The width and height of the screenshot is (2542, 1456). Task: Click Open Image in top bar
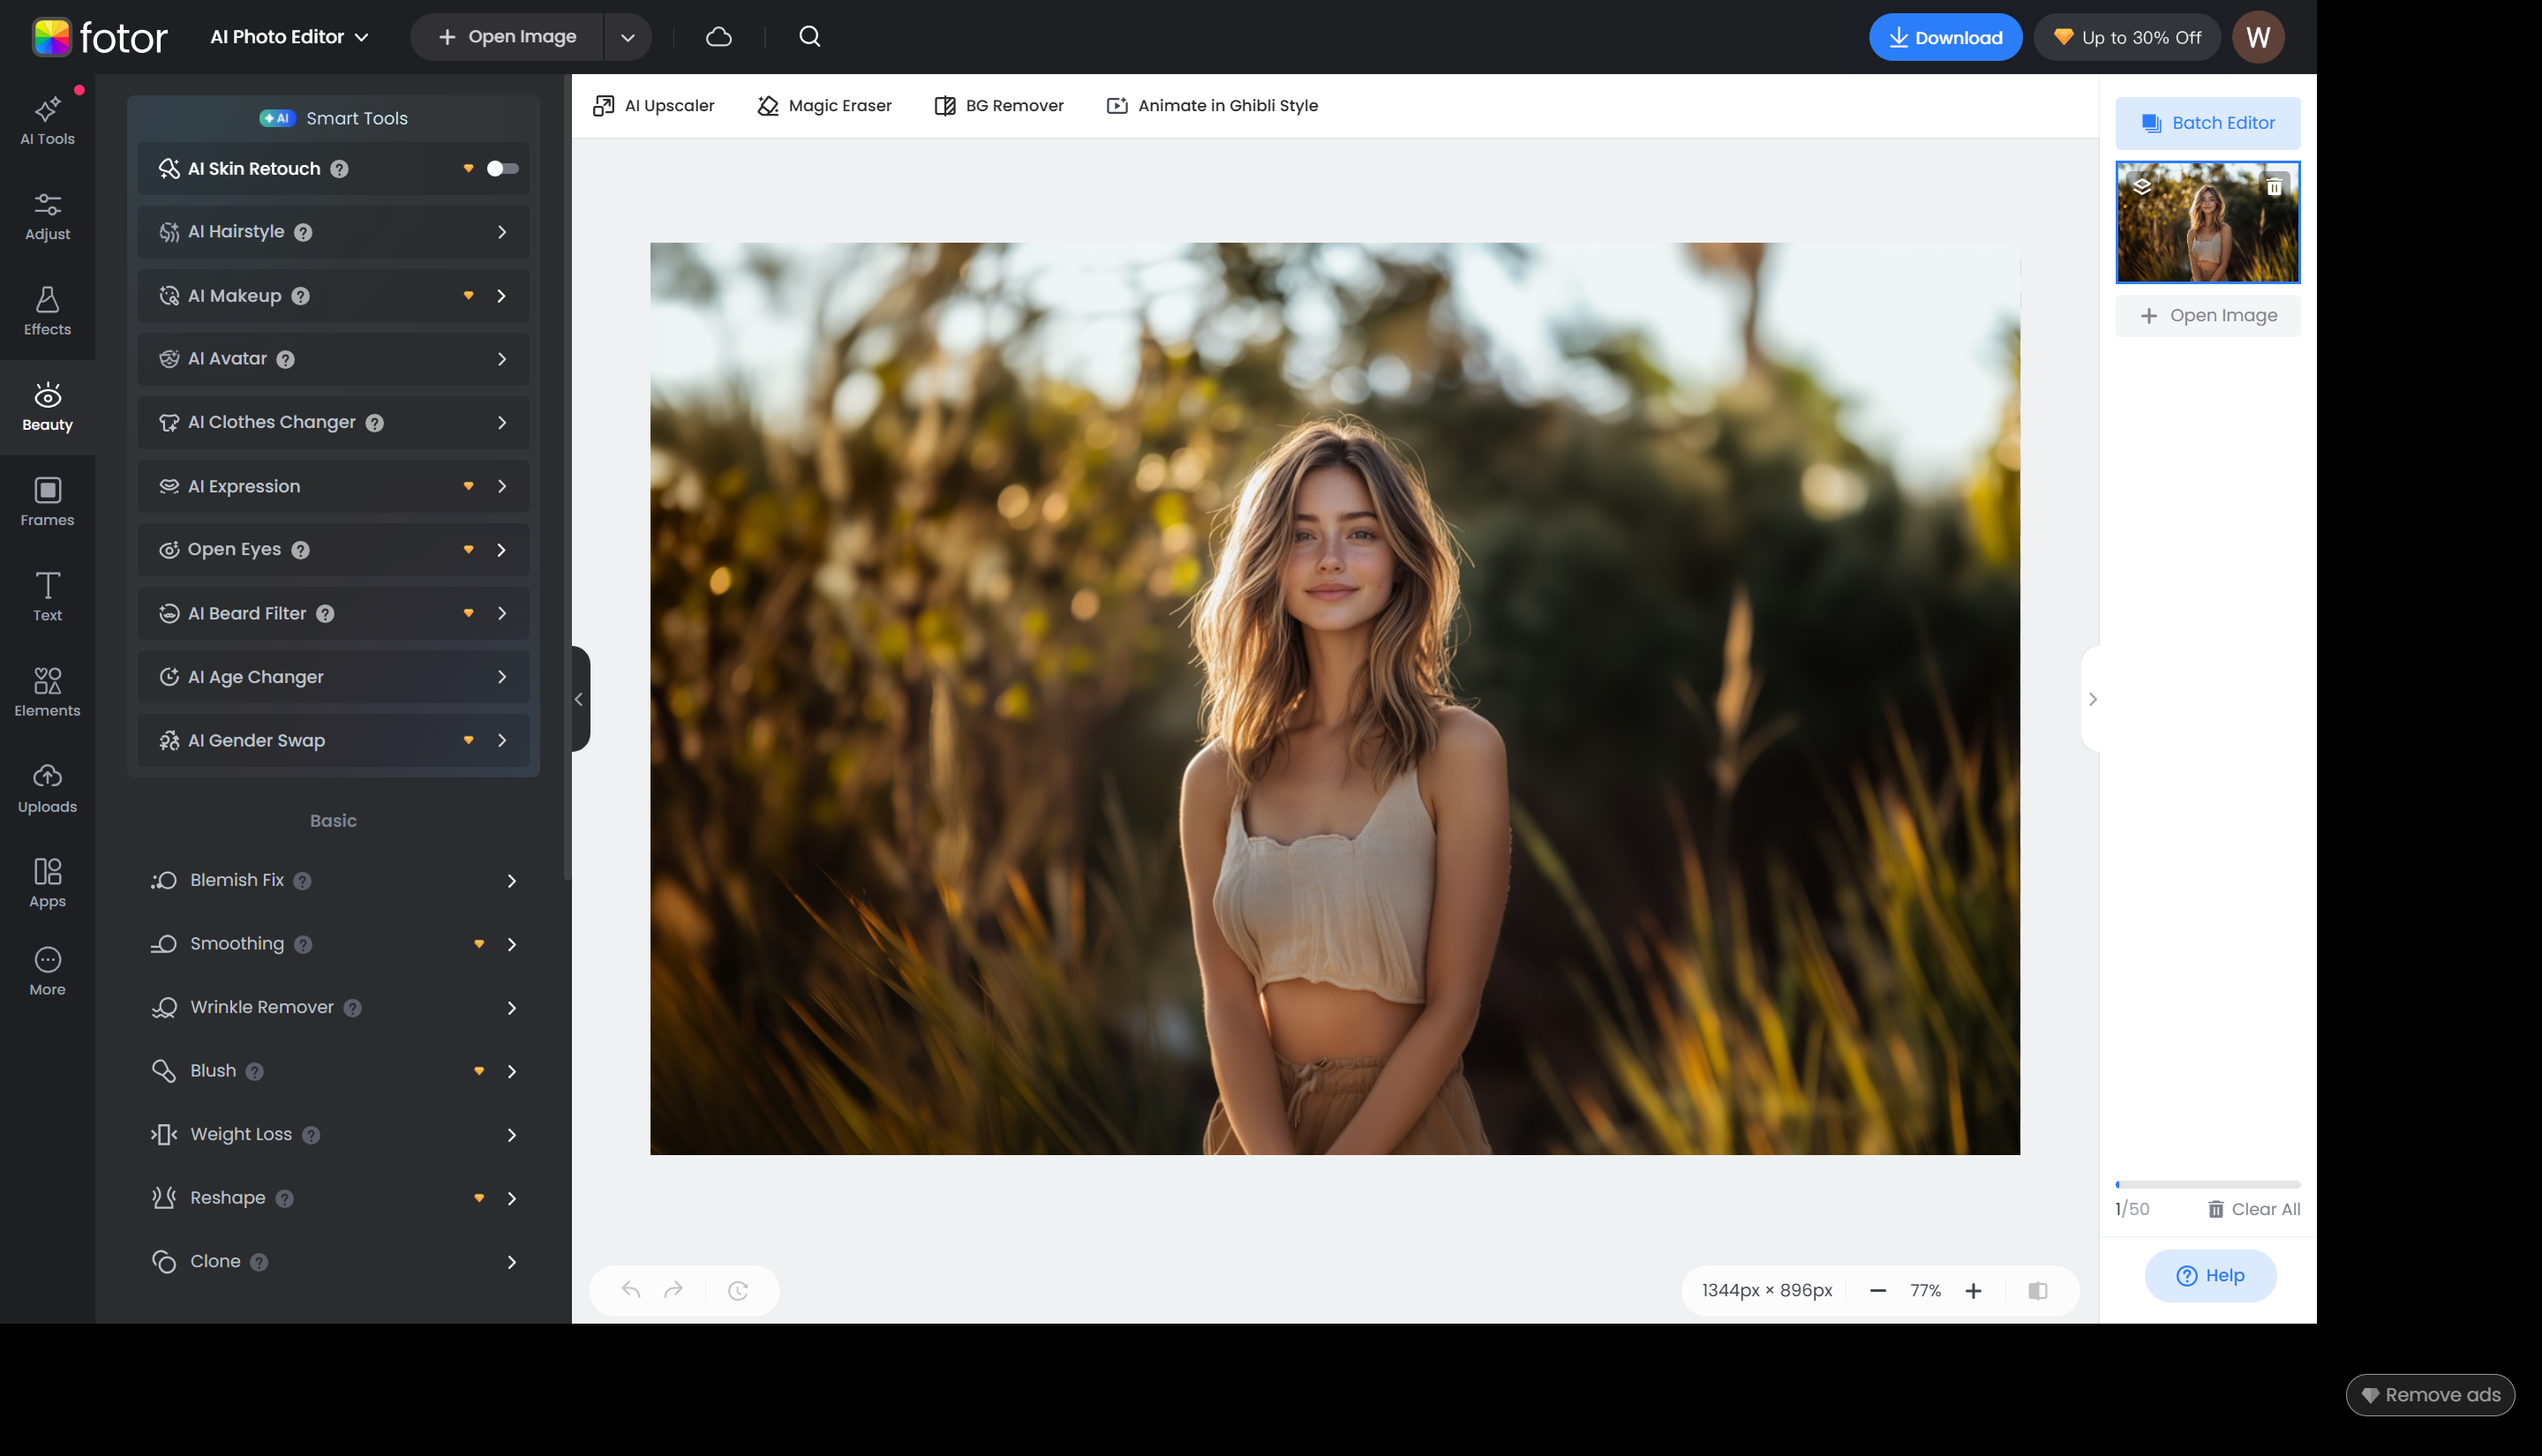[x=507, y=37]
